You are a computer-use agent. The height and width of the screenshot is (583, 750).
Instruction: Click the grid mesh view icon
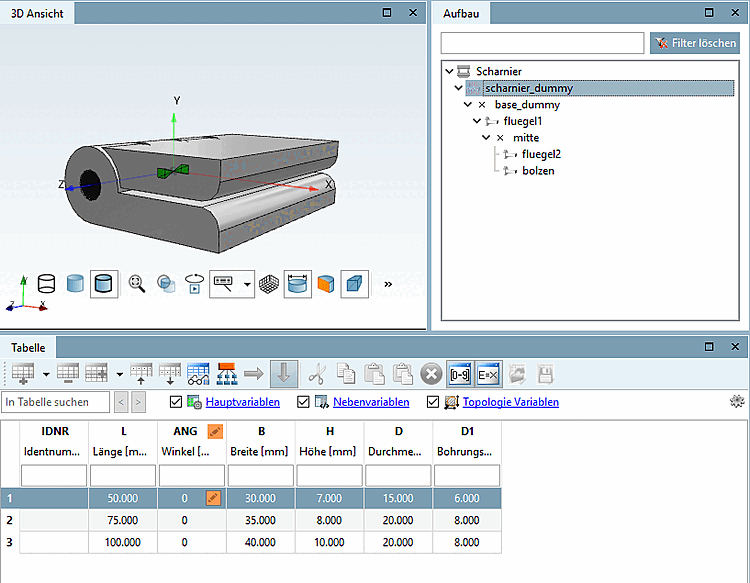click(x=270, y=284)
